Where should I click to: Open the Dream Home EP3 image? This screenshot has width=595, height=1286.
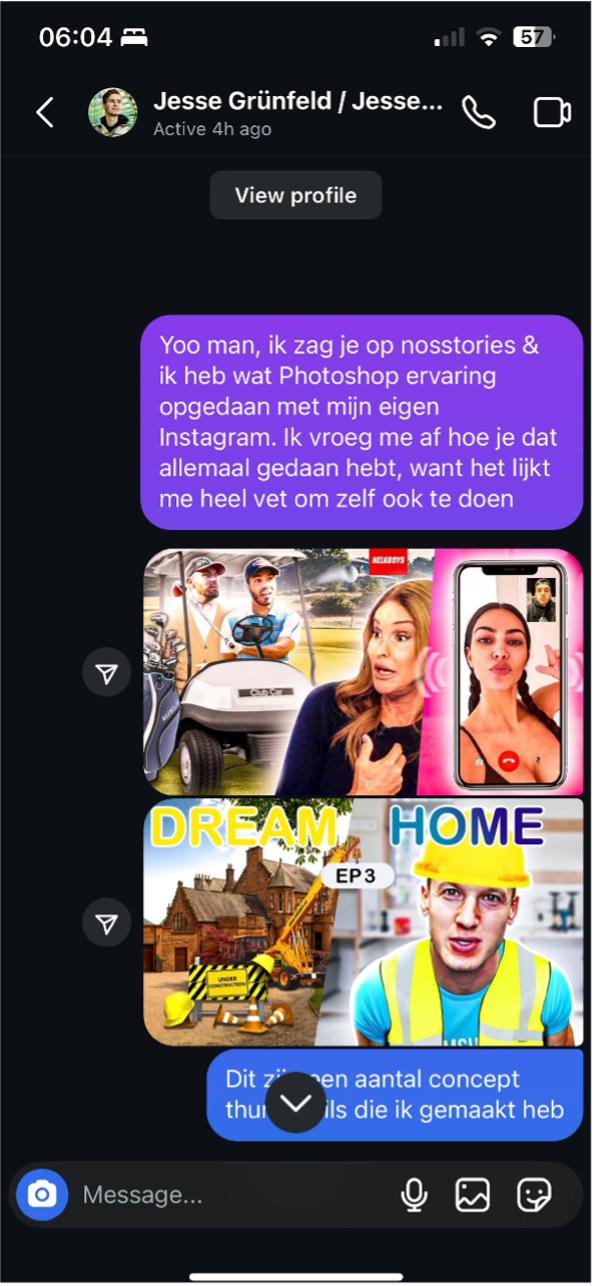(363, 922)
